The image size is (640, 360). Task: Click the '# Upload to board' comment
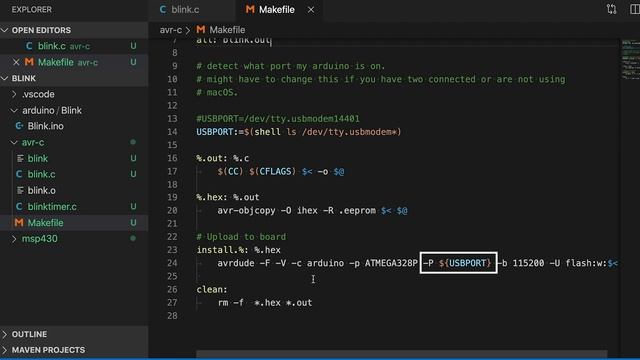(241, 237)
